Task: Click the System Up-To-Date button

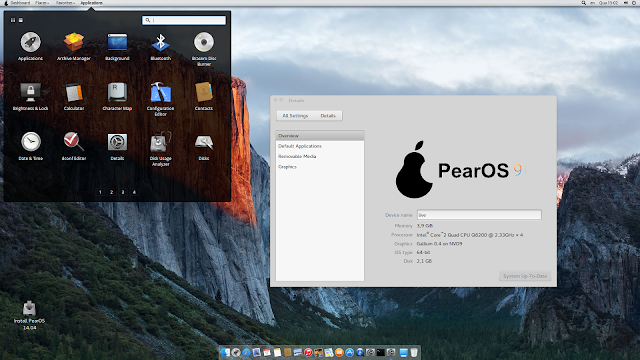Action: tap(525, 276)
